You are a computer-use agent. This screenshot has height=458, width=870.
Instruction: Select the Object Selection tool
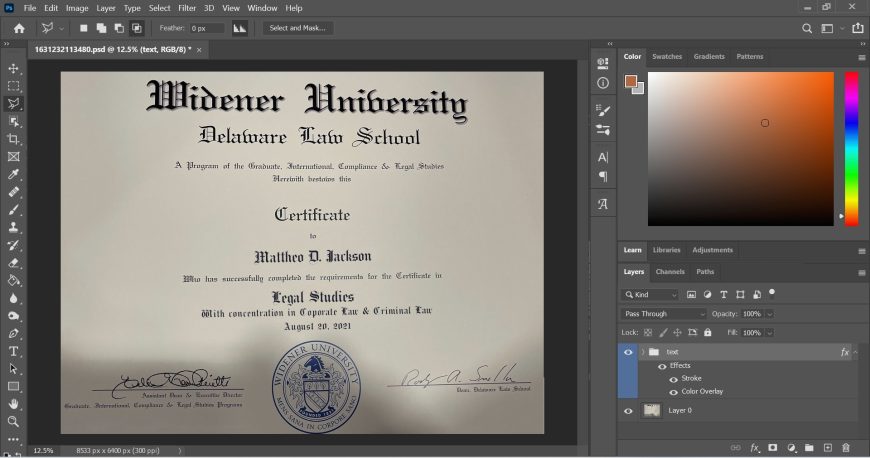pyautogui.click(x=13, y=122)
